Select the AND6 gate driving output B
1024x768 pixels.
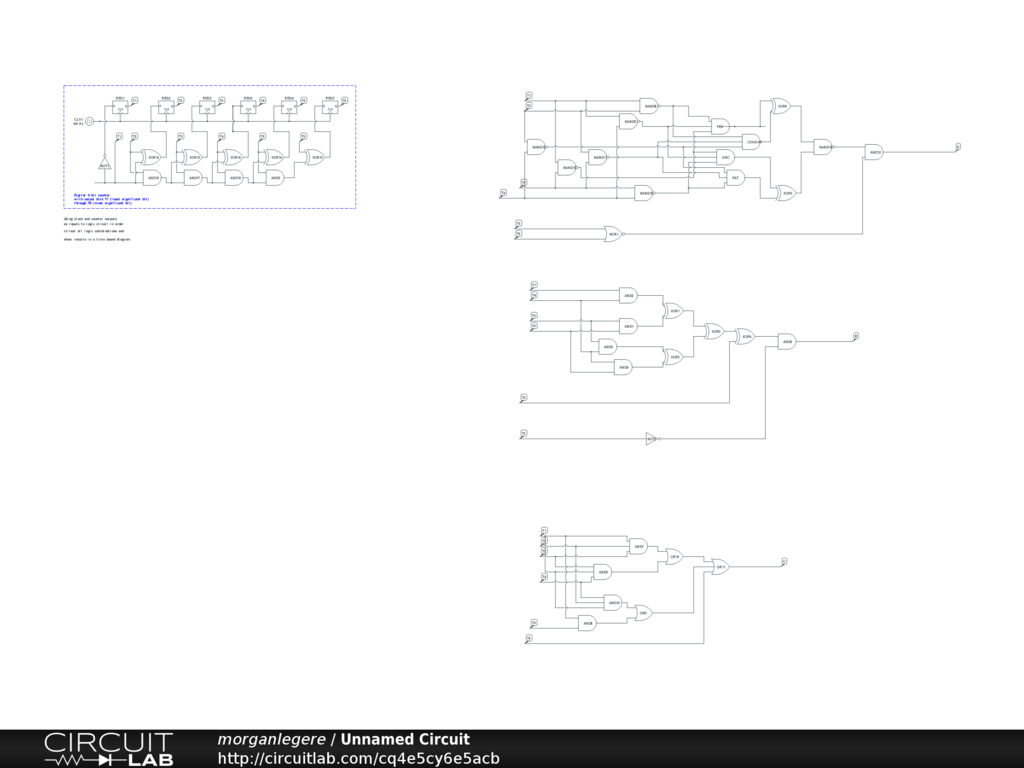pos(787,342)
